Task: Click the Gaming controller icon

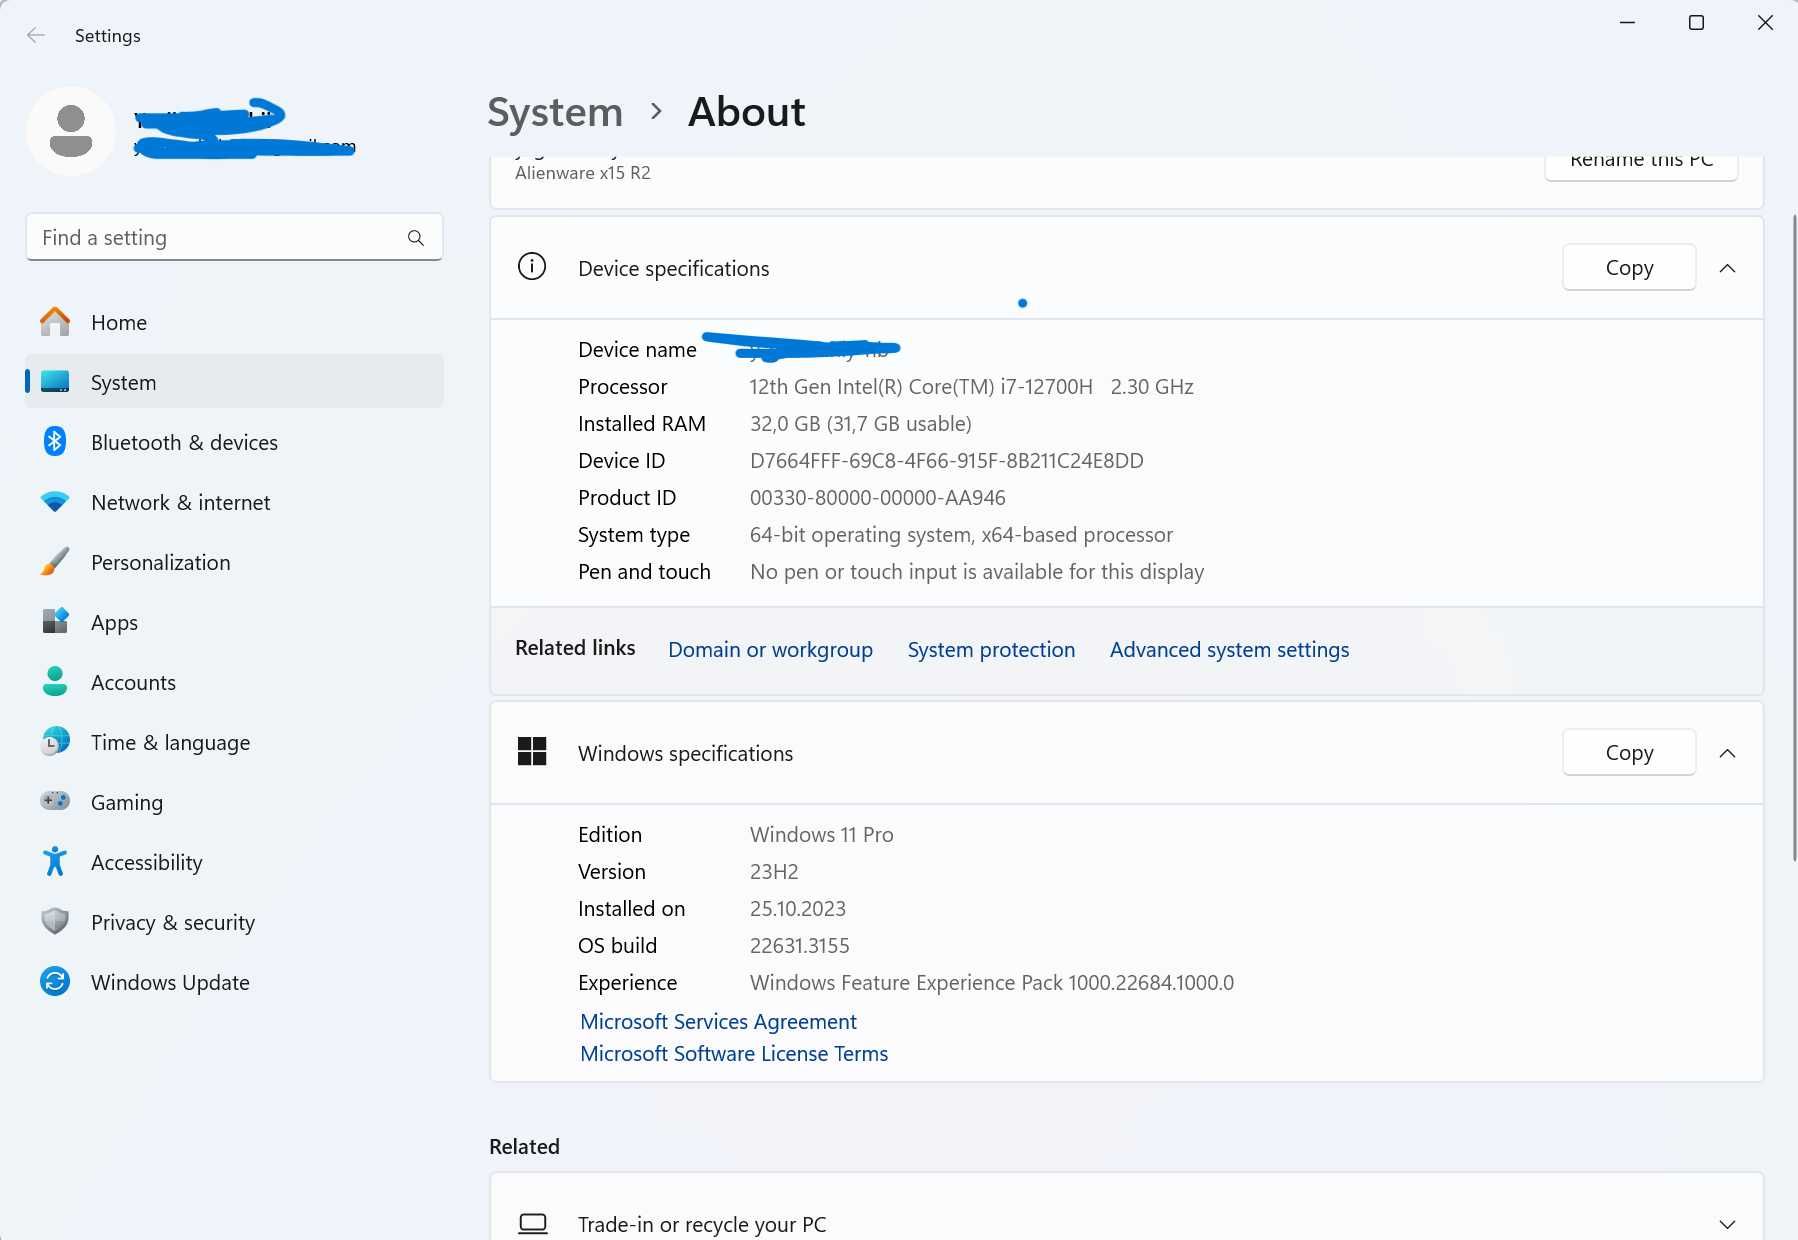Action: tap(55, 801)
